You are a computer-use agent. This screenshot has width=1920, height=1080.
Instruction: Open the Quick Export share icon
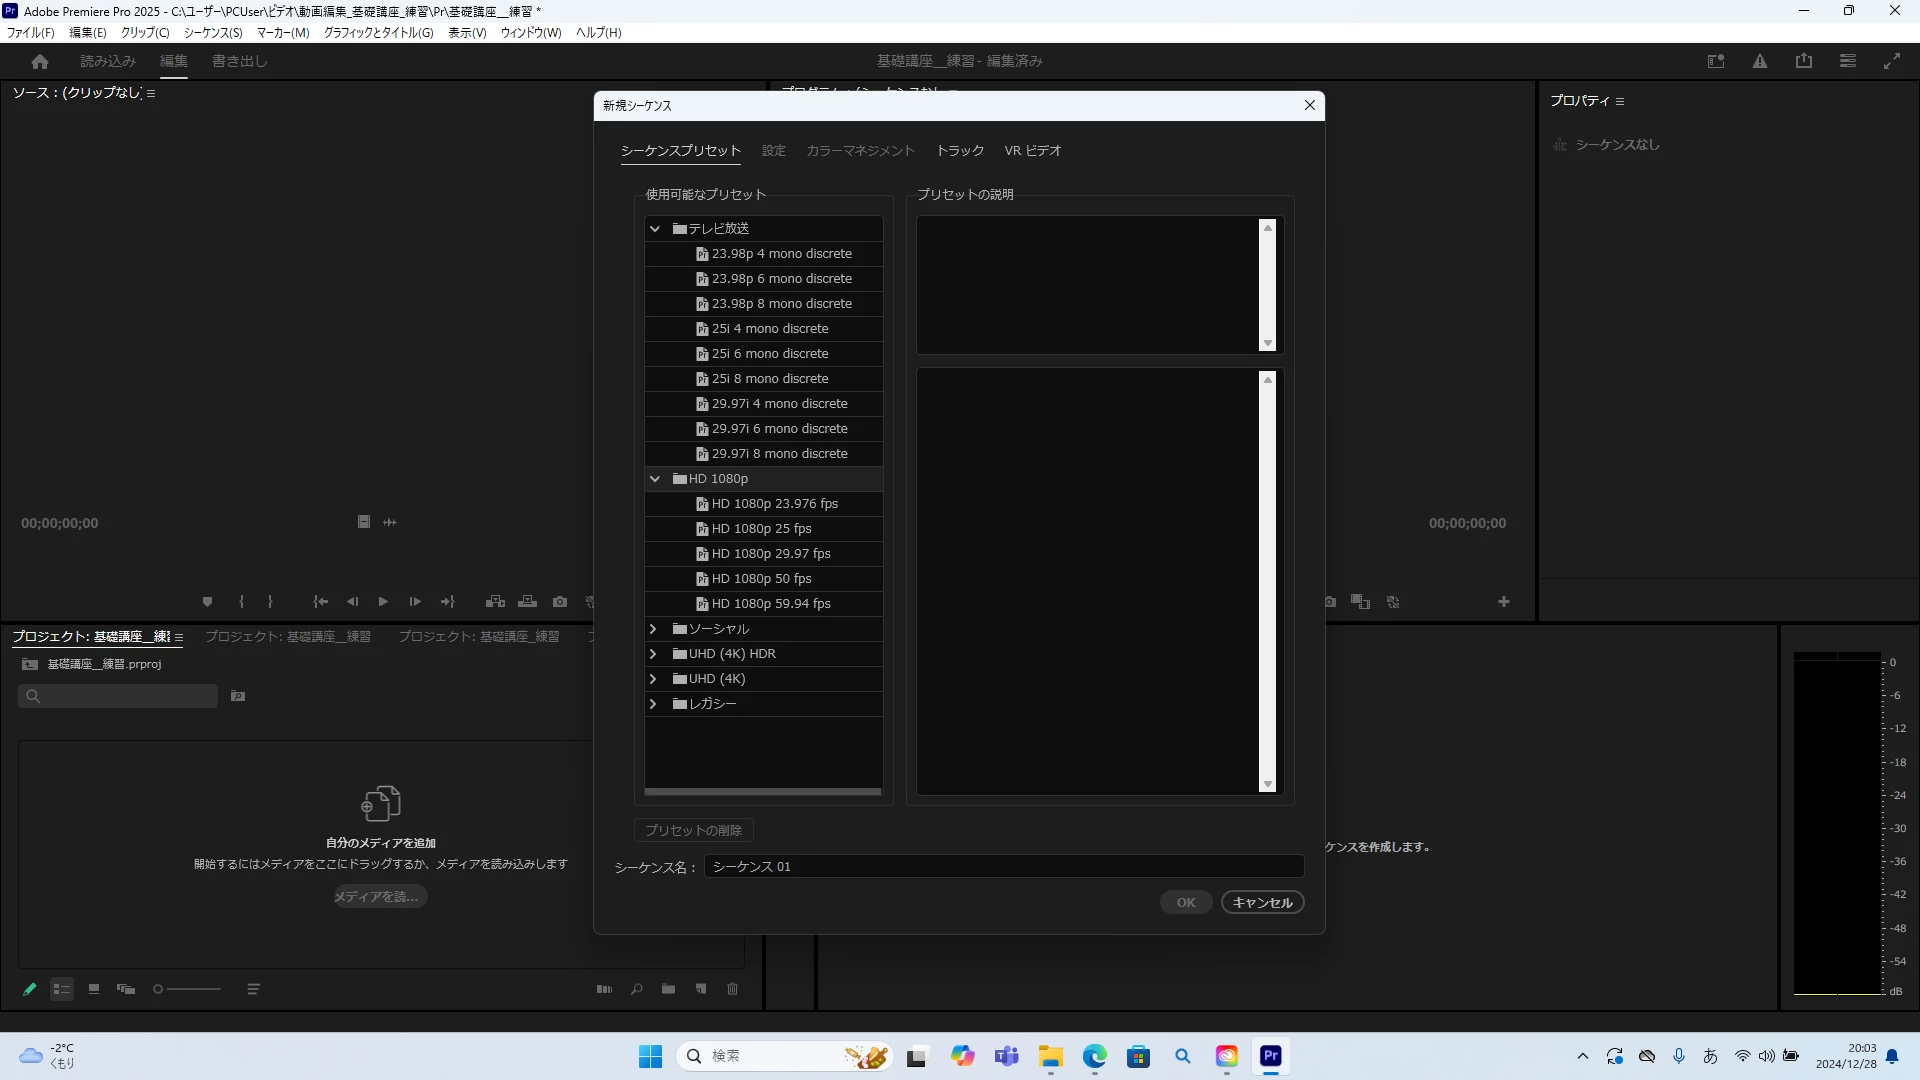click(x=1803, y=61)
